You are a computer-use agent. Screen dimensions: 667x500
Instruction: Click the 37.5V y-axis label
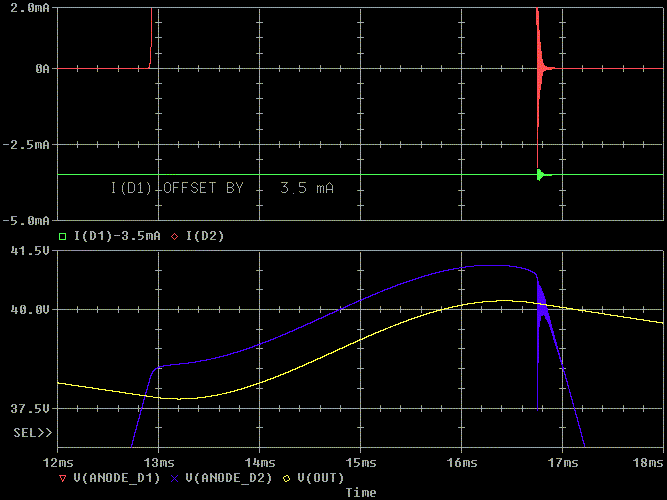[30, 409]
